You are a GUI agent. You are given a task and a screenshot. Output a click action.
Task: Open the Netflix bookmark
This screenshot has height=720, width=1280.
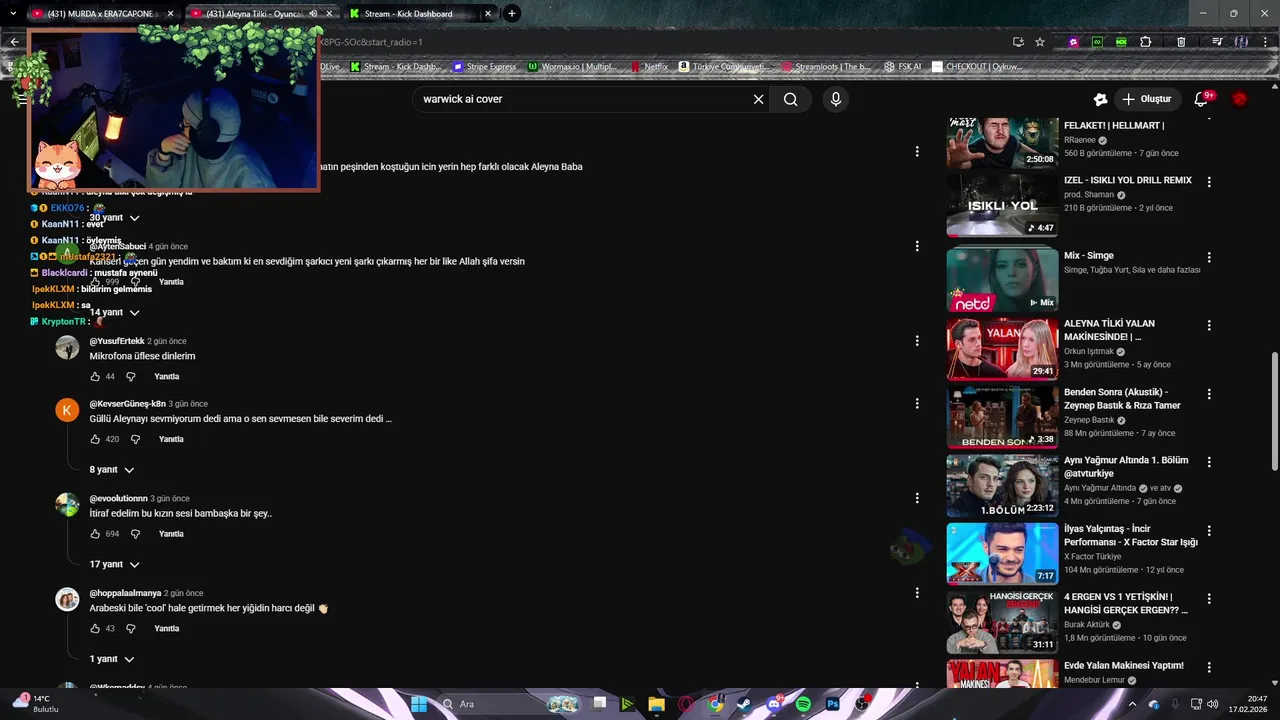(x=649, y=67)
